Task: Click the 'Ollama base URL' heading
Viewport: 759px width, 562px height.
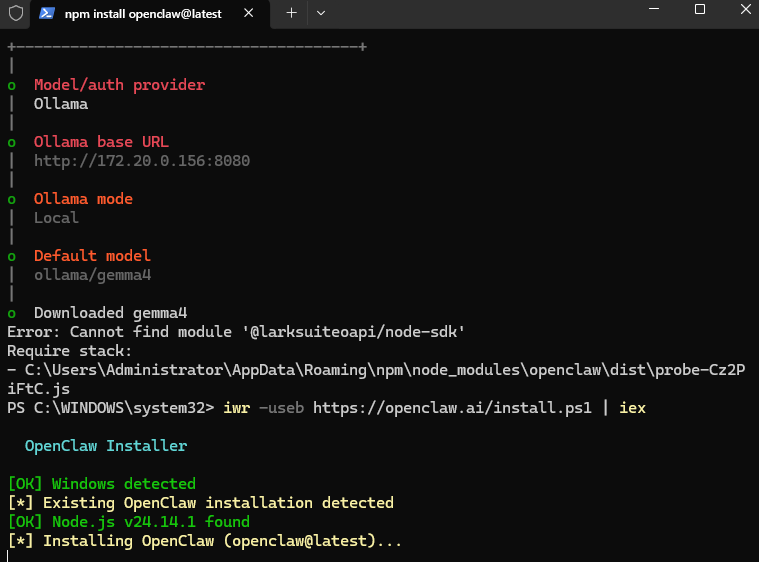Action: pyautogui.click(x=101, y=142)
